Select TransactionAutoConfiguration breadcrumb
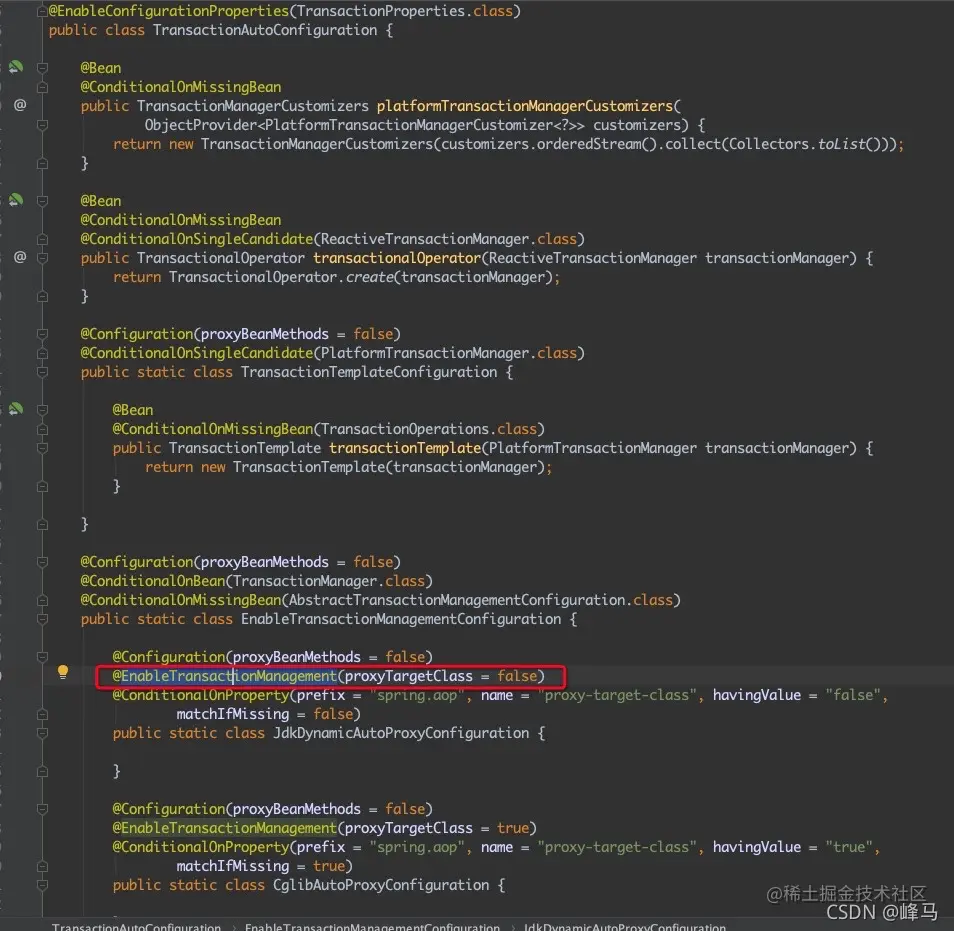This screenshot has width=954, height=931. pyautogui.click(x=136, y=926)
